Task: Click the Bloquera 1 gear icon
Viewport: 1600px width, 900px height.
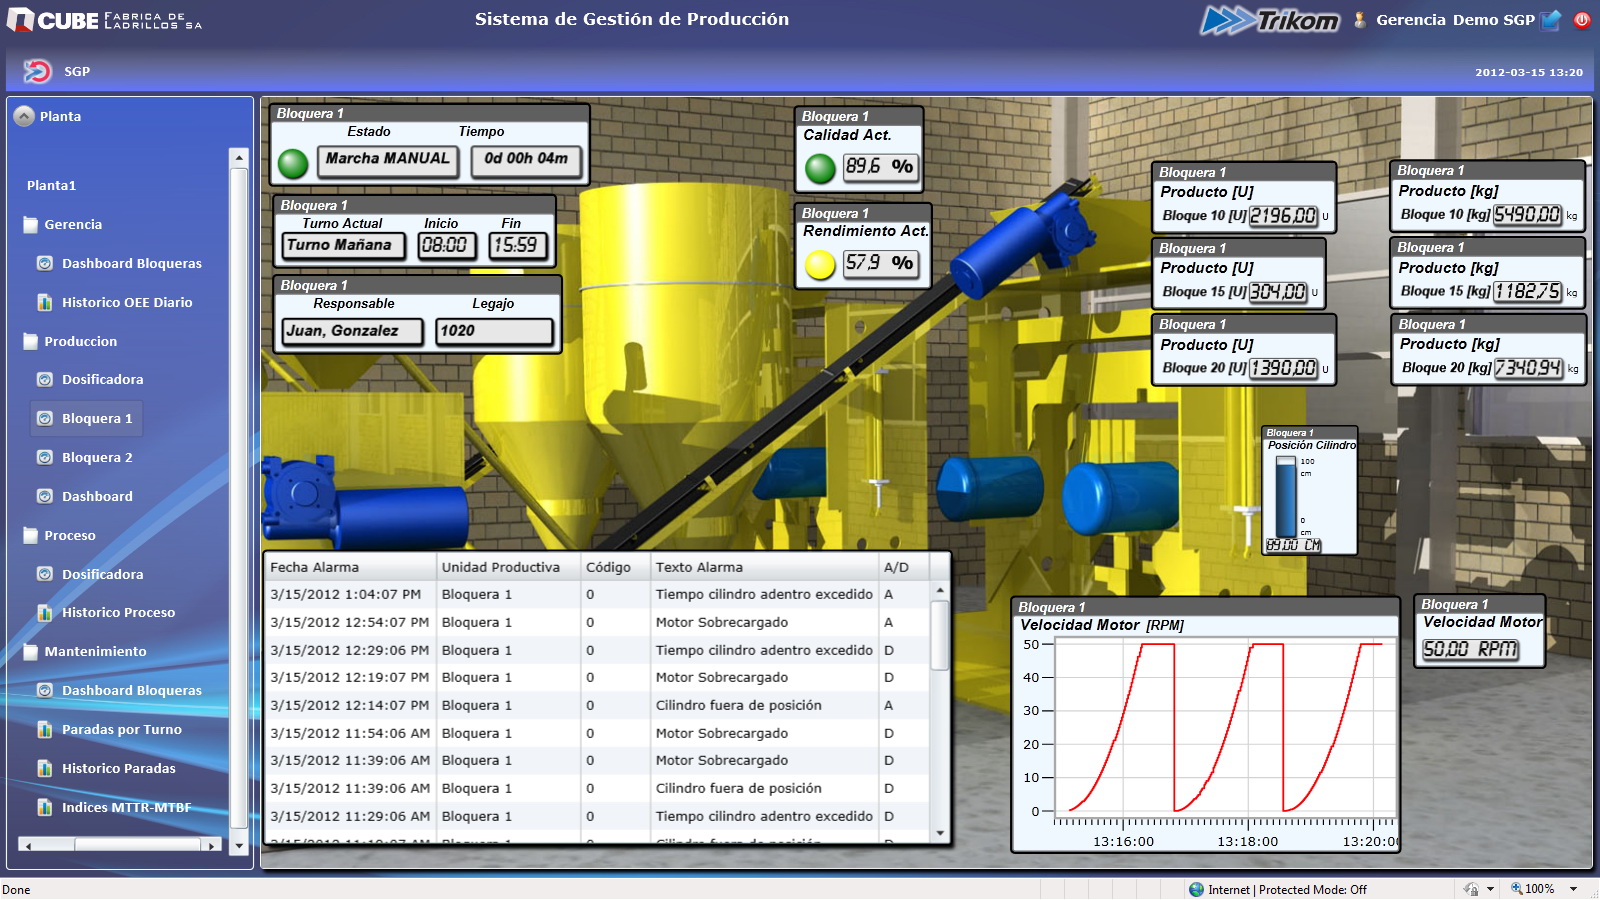Action: pyautogui.click(x=45, y=419)
